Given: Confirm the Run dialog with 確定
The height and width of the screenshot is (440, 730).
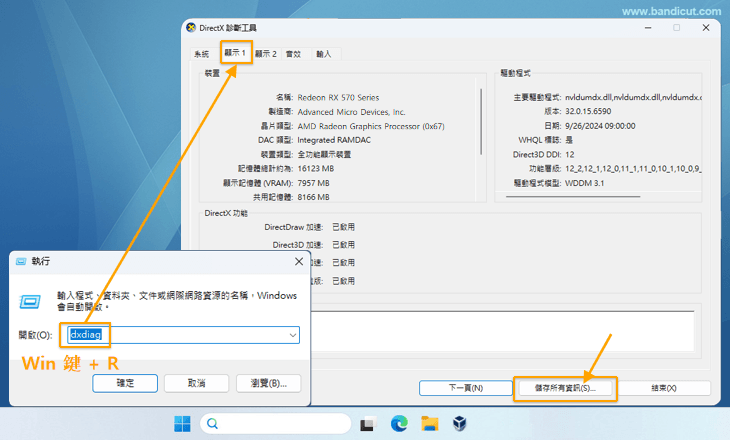Looking at the screenshot, I should click(x=125, y=383).
